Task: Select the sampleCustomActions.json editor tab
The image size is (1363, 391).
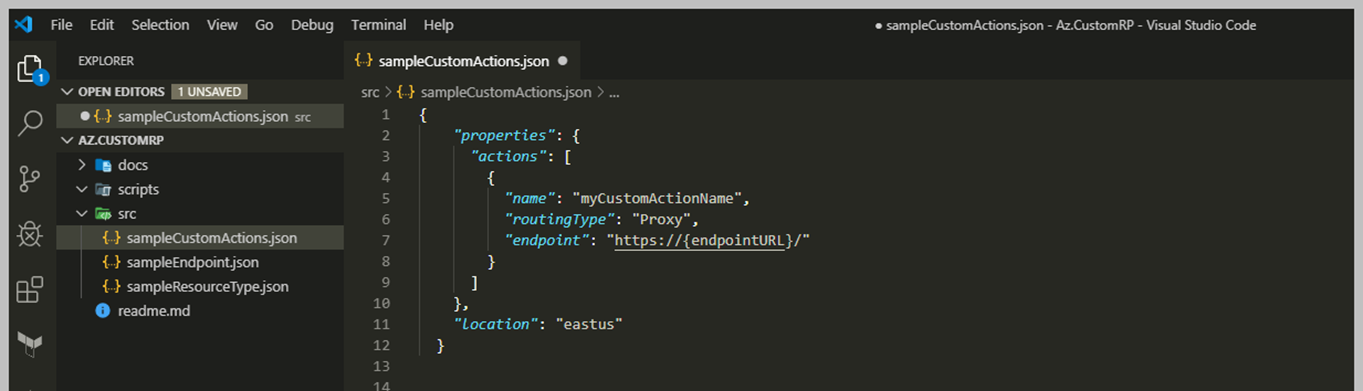Action: tap(461, 61)
